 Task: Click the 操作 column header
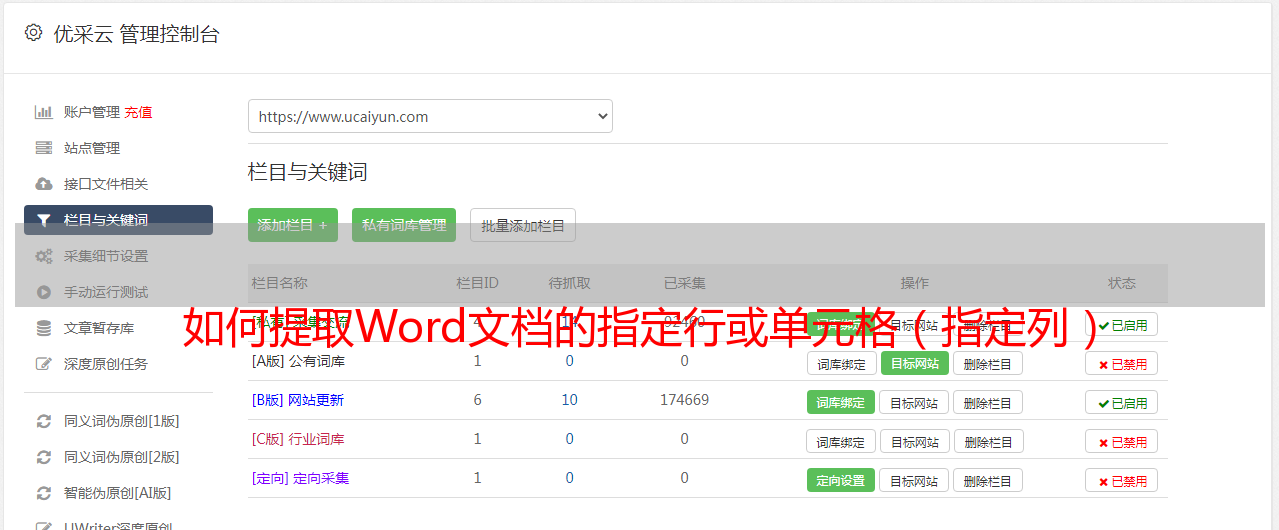[x=915, y=283]
